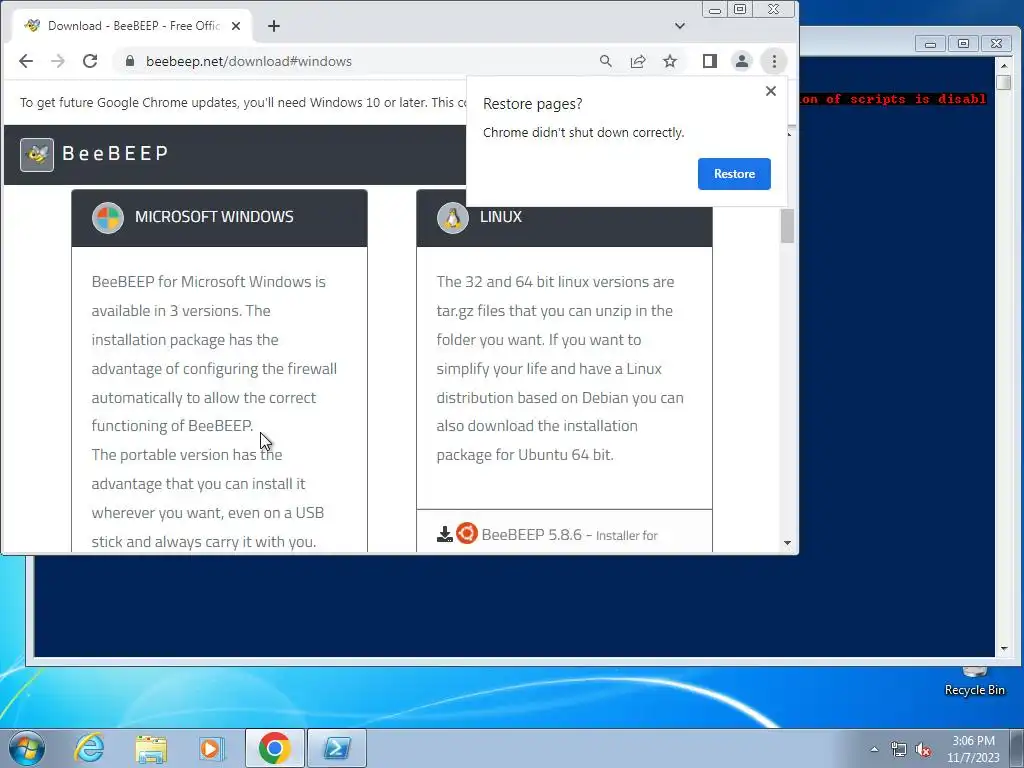The width and height of the screenshot is (1024, 768).
Task: Share this page via share icon
Action: tap(637, 61)
